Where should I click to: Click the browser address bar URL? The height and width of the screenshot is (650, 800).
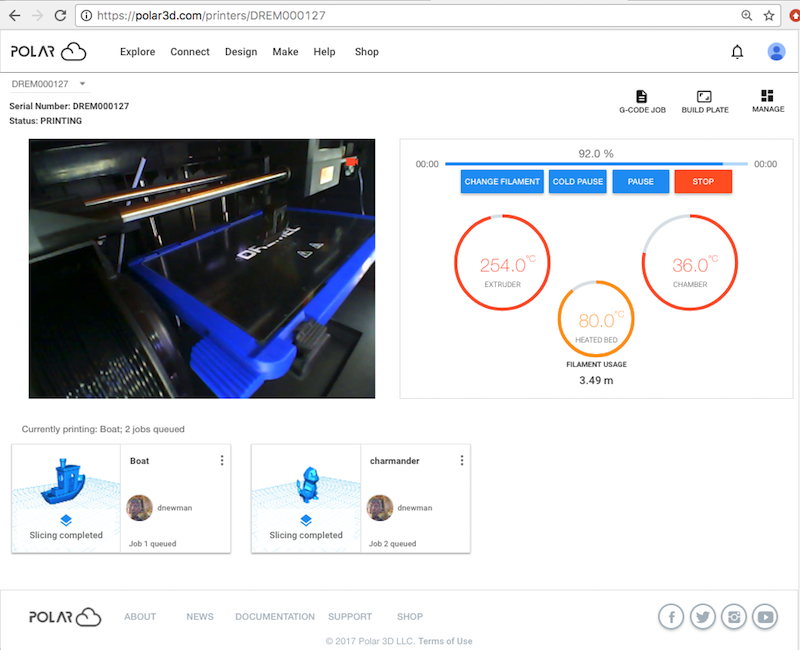(x=211, y=16)
